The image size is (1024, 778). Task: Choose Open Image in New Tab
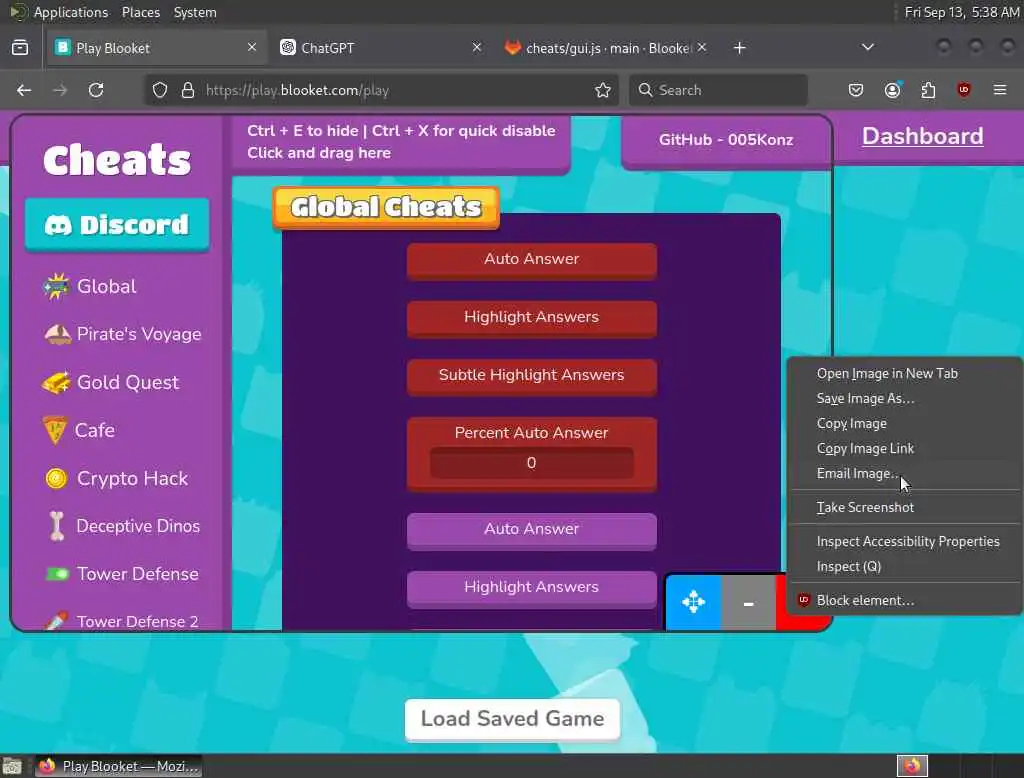tap(904, 374)
